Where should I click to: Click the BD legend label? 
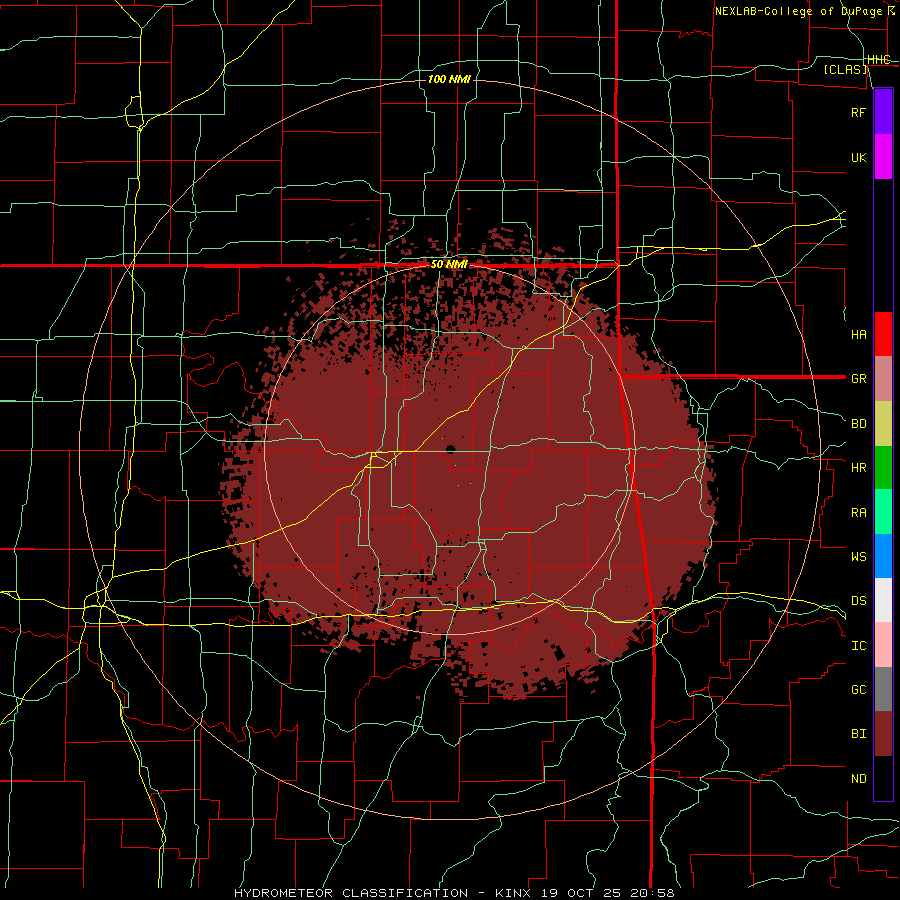pos(858,424)
